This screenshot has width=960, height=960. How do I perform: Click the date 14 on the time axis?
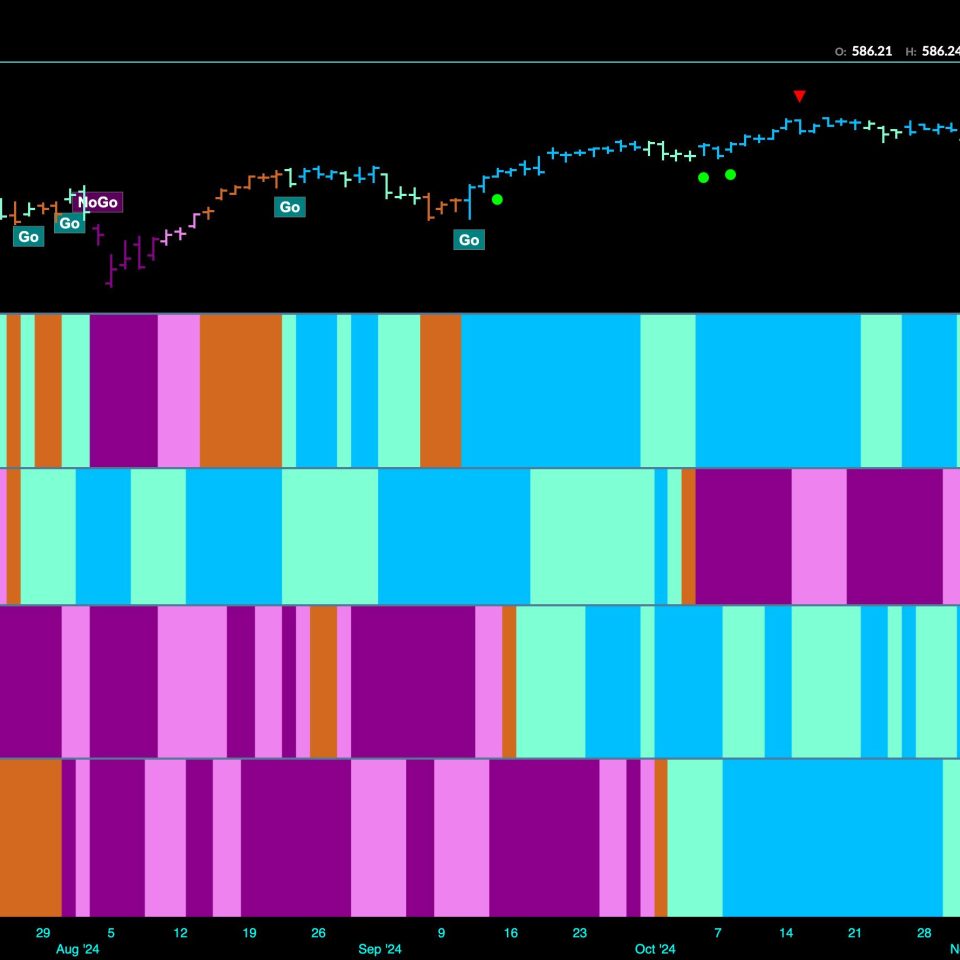tap(787, 933)
